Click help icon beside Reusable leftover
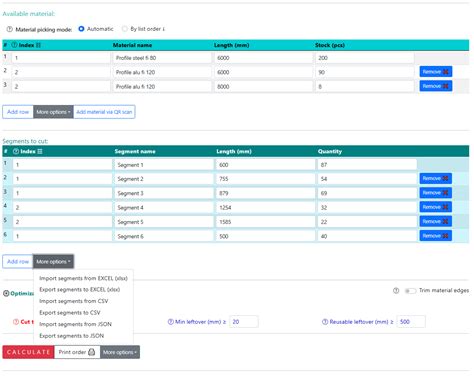 (325, 322)
